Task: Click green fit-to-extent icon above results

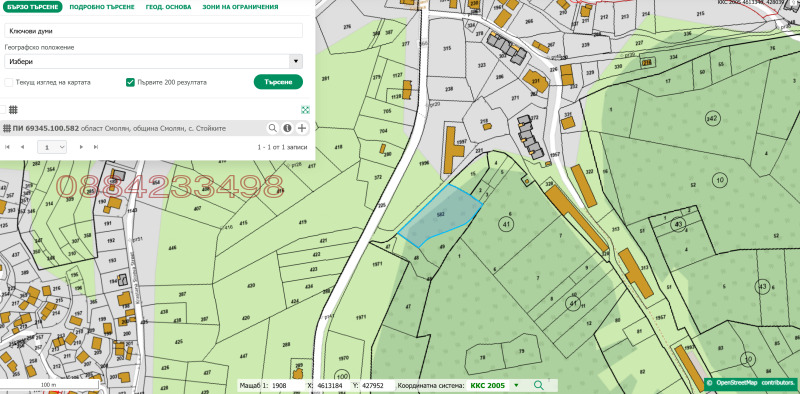Action: click(305, 110)
